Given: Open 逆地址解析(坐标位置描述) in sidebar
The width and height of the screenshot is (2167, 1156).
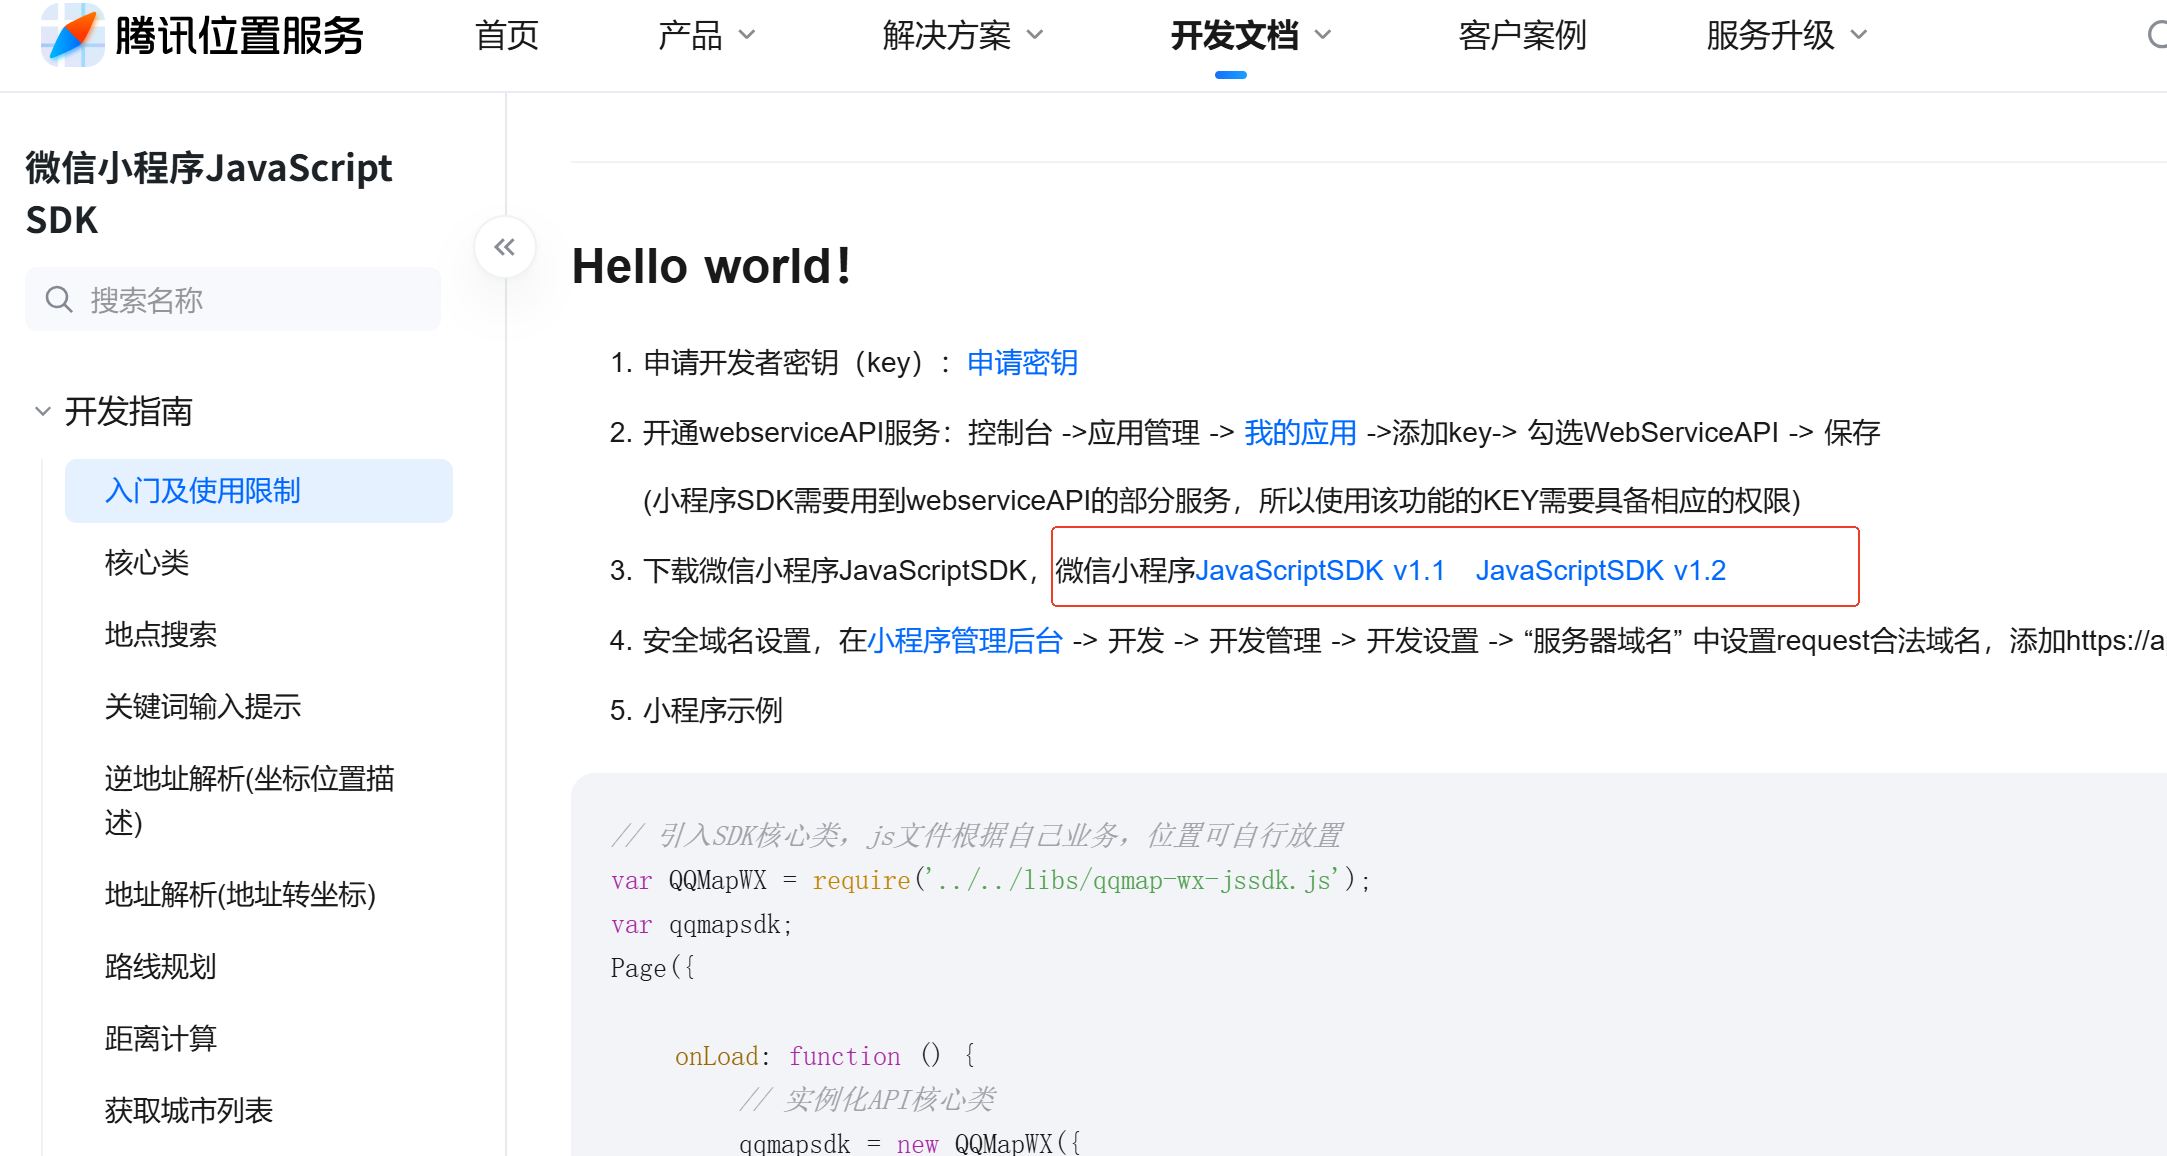Looking at the screenshot, I should click(249, 800).
